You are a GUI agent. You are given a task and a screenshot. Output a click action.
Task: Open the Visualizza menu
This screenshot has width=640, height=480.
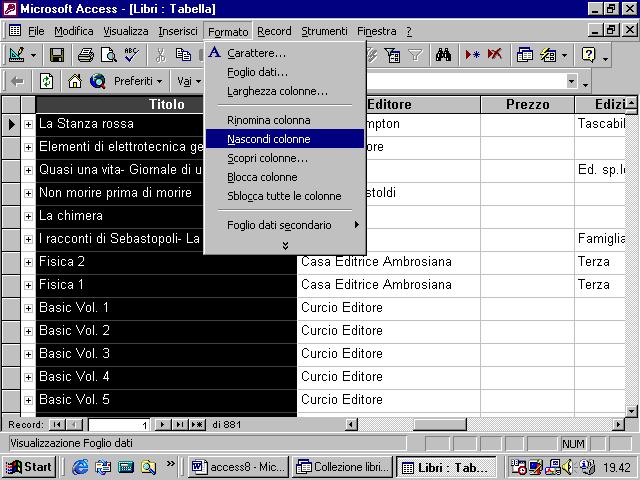(x=125, y=31)
